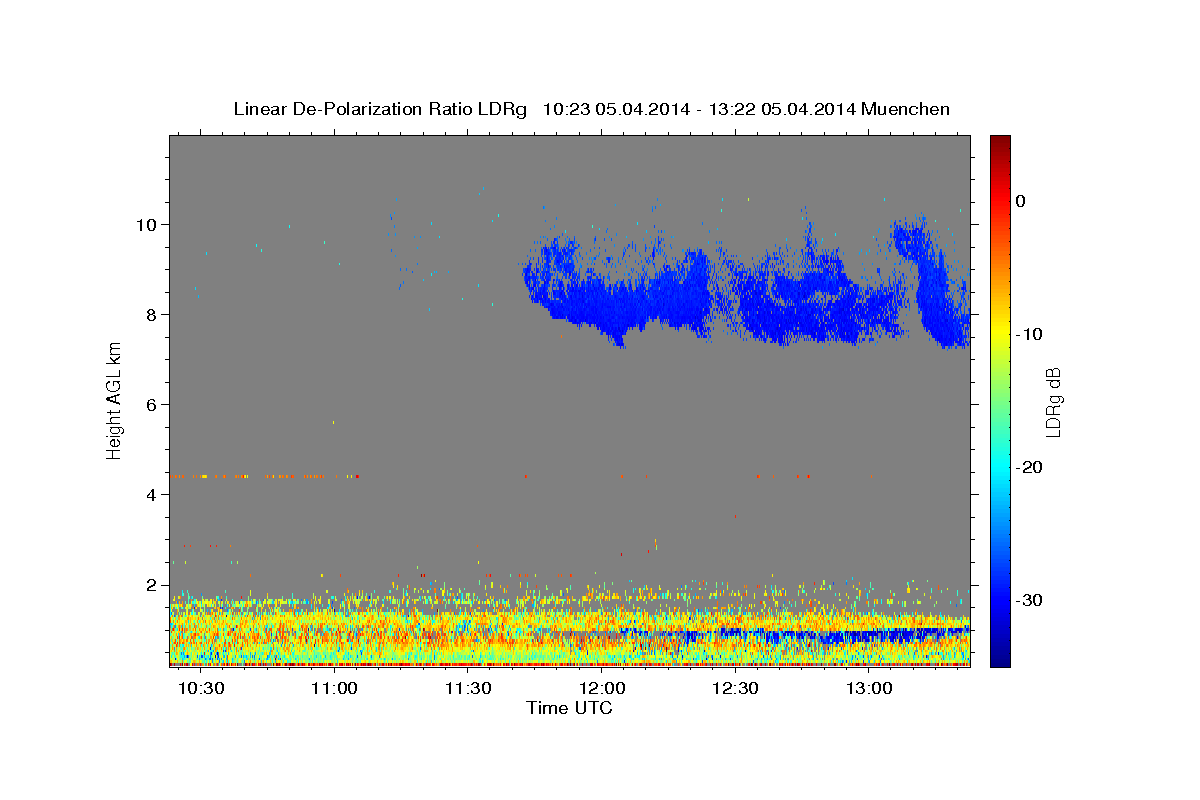Click the 'Time UTC' axis label
1200x800 pixels.
[569, 708]
